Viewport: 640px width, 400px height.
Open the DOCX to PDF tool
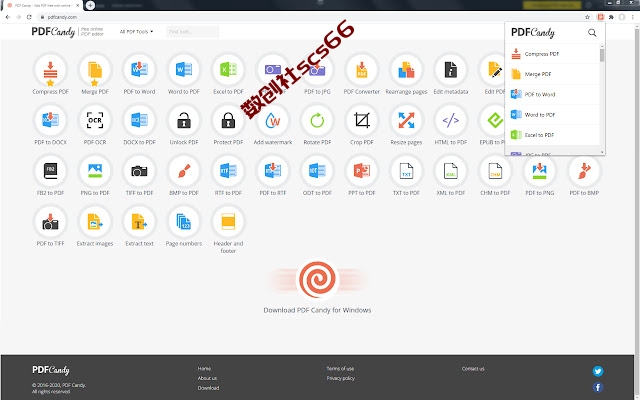tap(139, 125)
